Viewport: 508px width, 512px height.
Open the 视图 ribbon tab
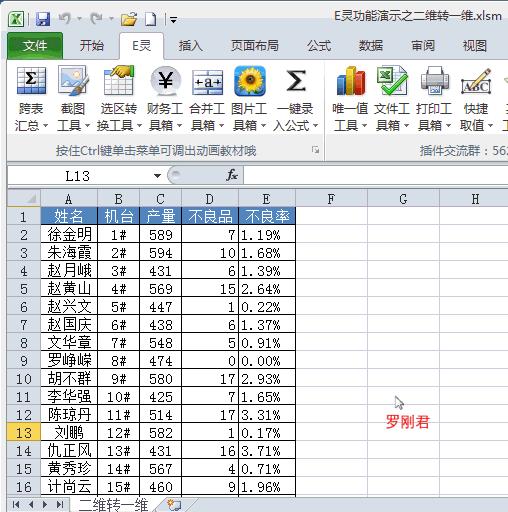tap(475, 46)
